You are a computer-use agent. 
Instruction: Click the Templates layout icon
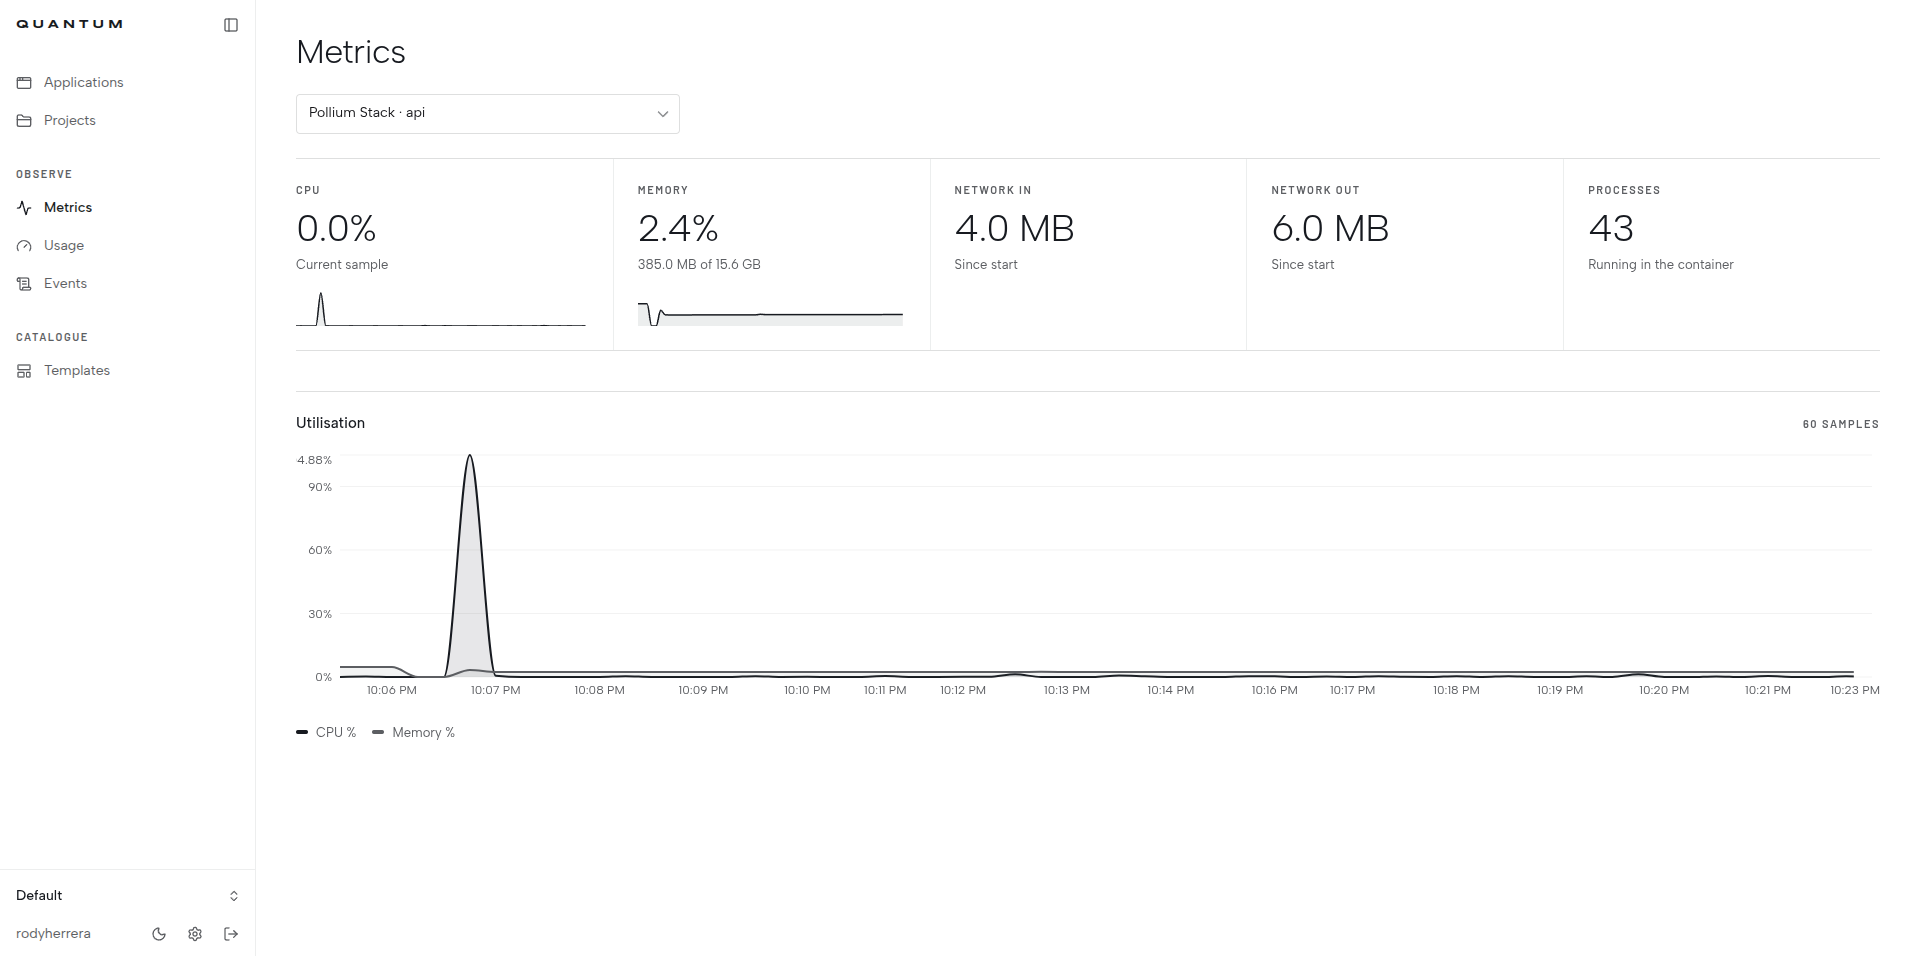click(x=24, y=371)
